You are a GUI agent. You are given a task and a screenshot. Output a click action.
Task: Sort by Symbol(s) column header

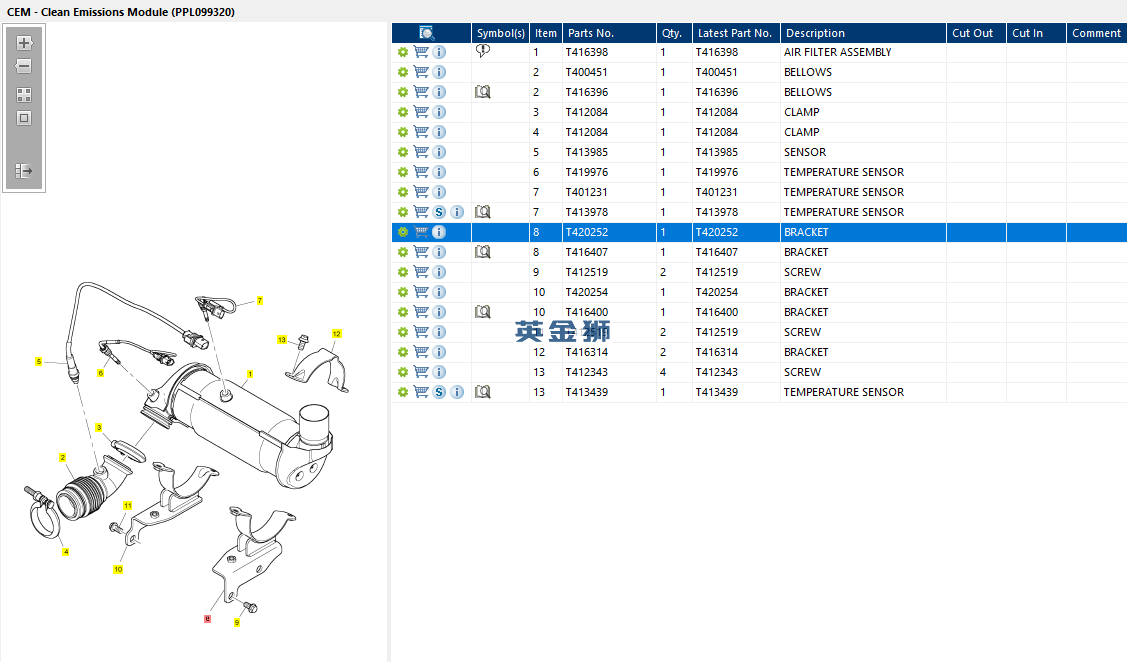point(501,33)
